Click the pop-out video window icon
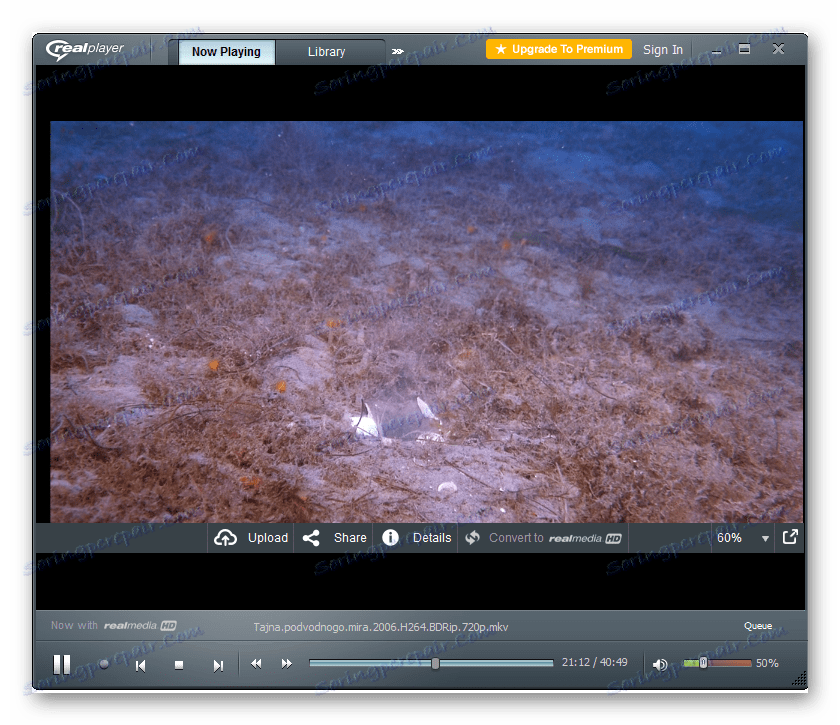This screenshot has width=840, height=725. pos(790,537)
